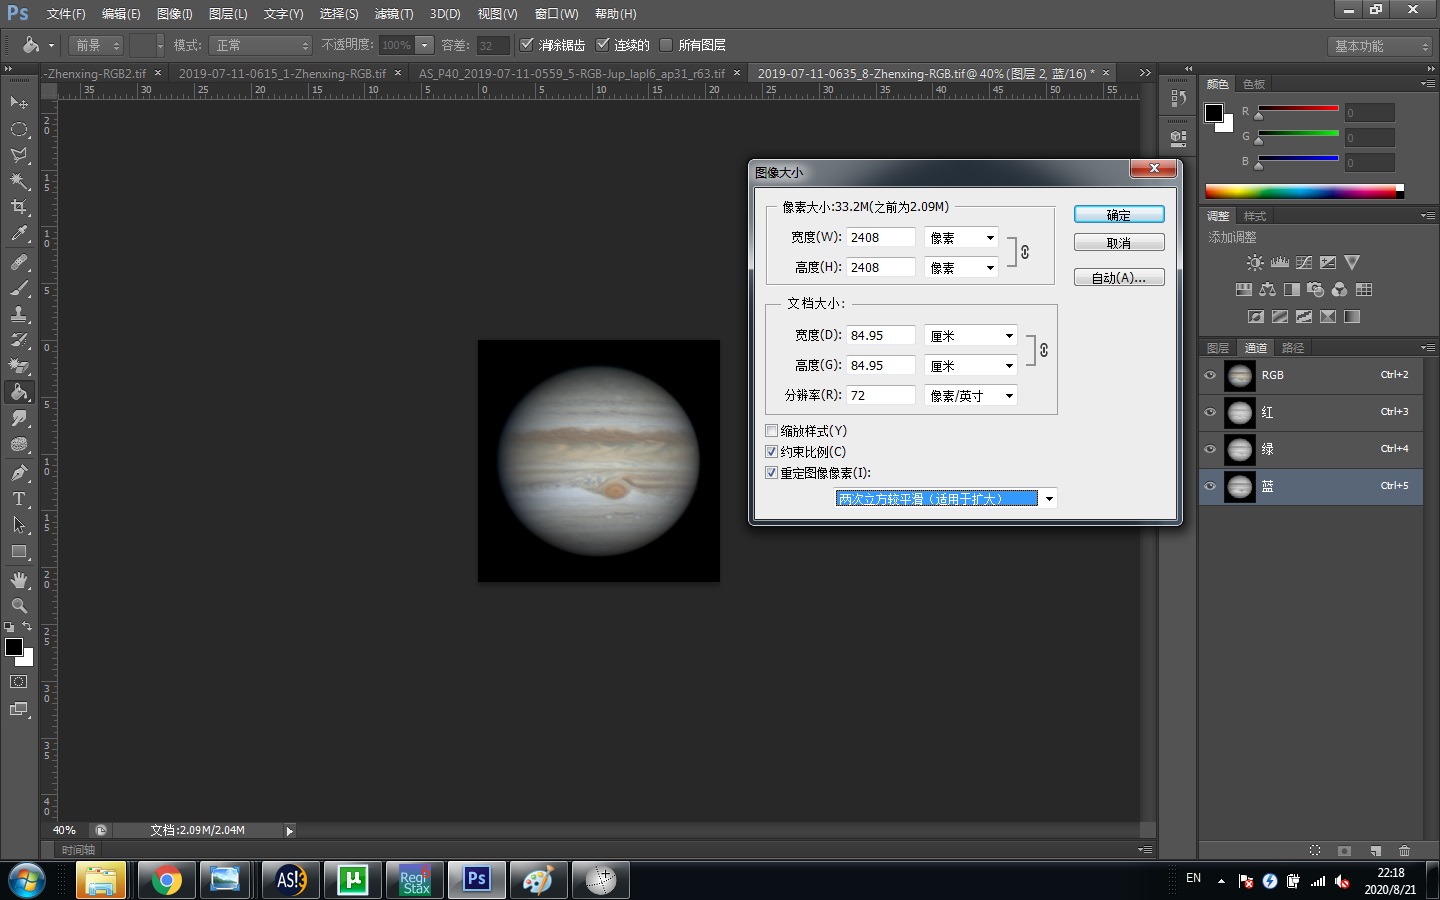Screen dimensions: 1440x900
Task: Toggle Scale Styles (缩放样式) checkbox
Action: 771,431
